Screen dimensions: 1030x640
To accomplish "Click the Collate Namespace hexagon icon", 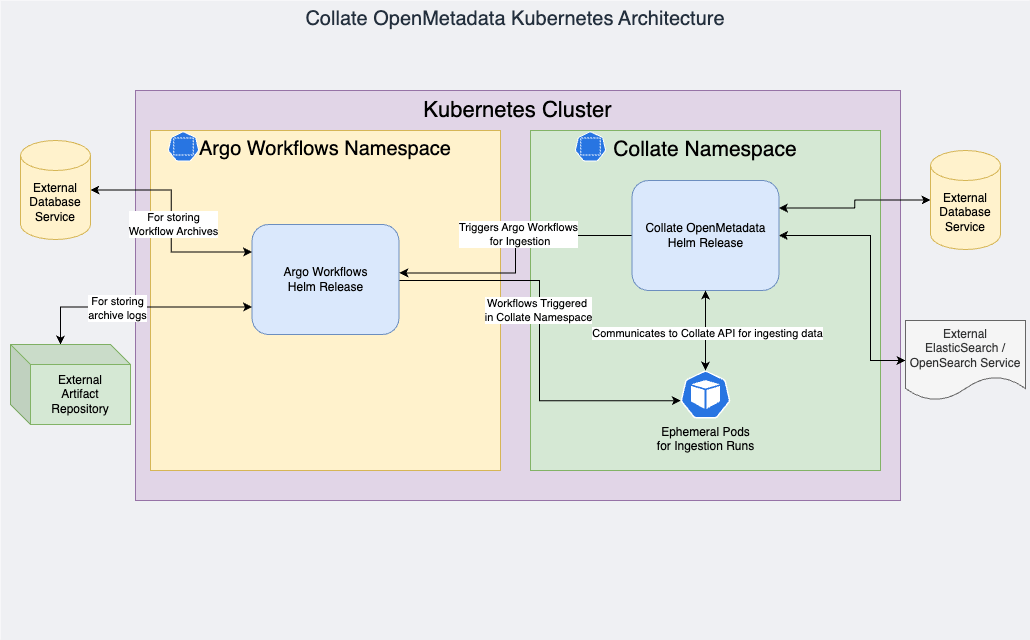I will click(x=590, y=147).
